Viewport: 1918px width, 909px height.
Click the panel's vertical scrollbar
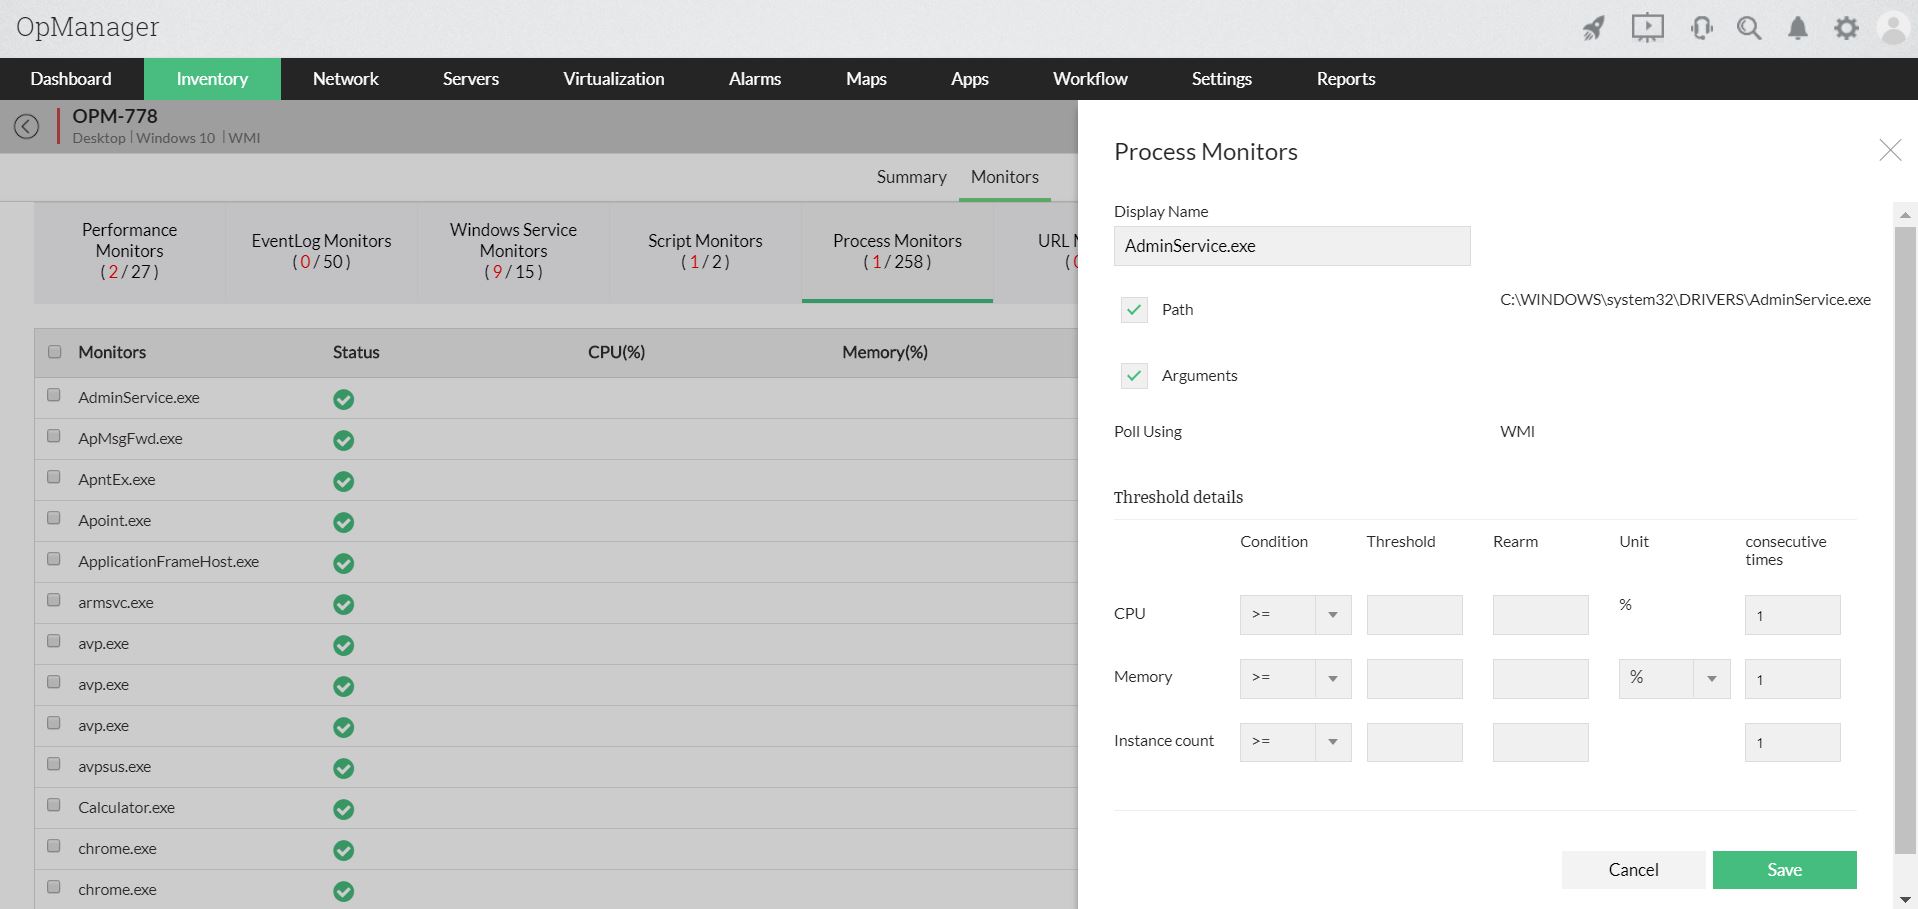[x=1905, y=540]
